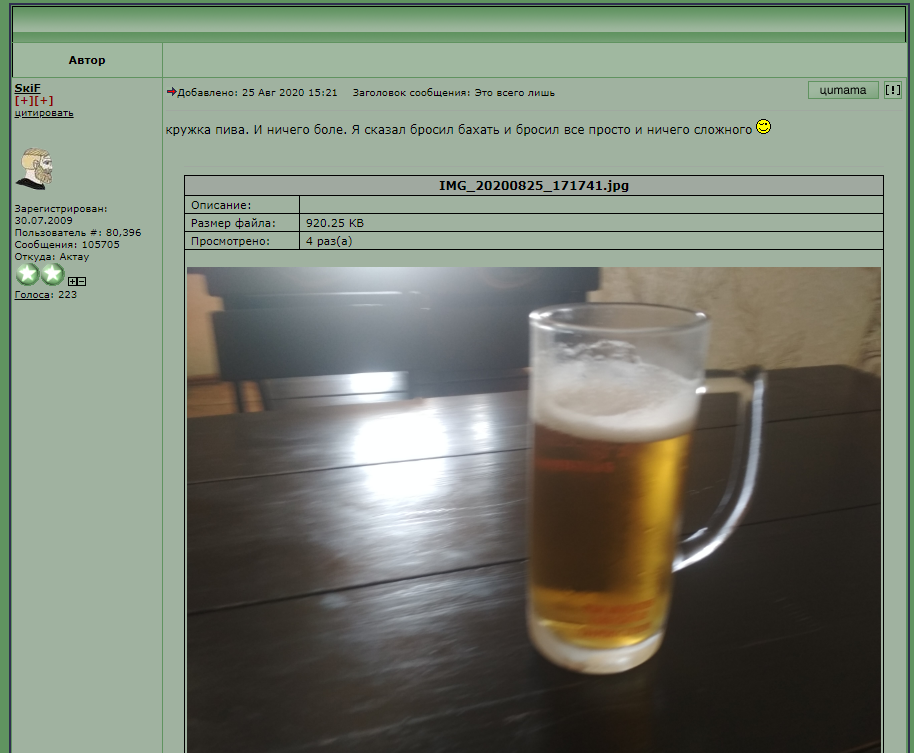
Task: Select the post text 'кружка пива. И ничего боле'
Action: tap(256, 129)
